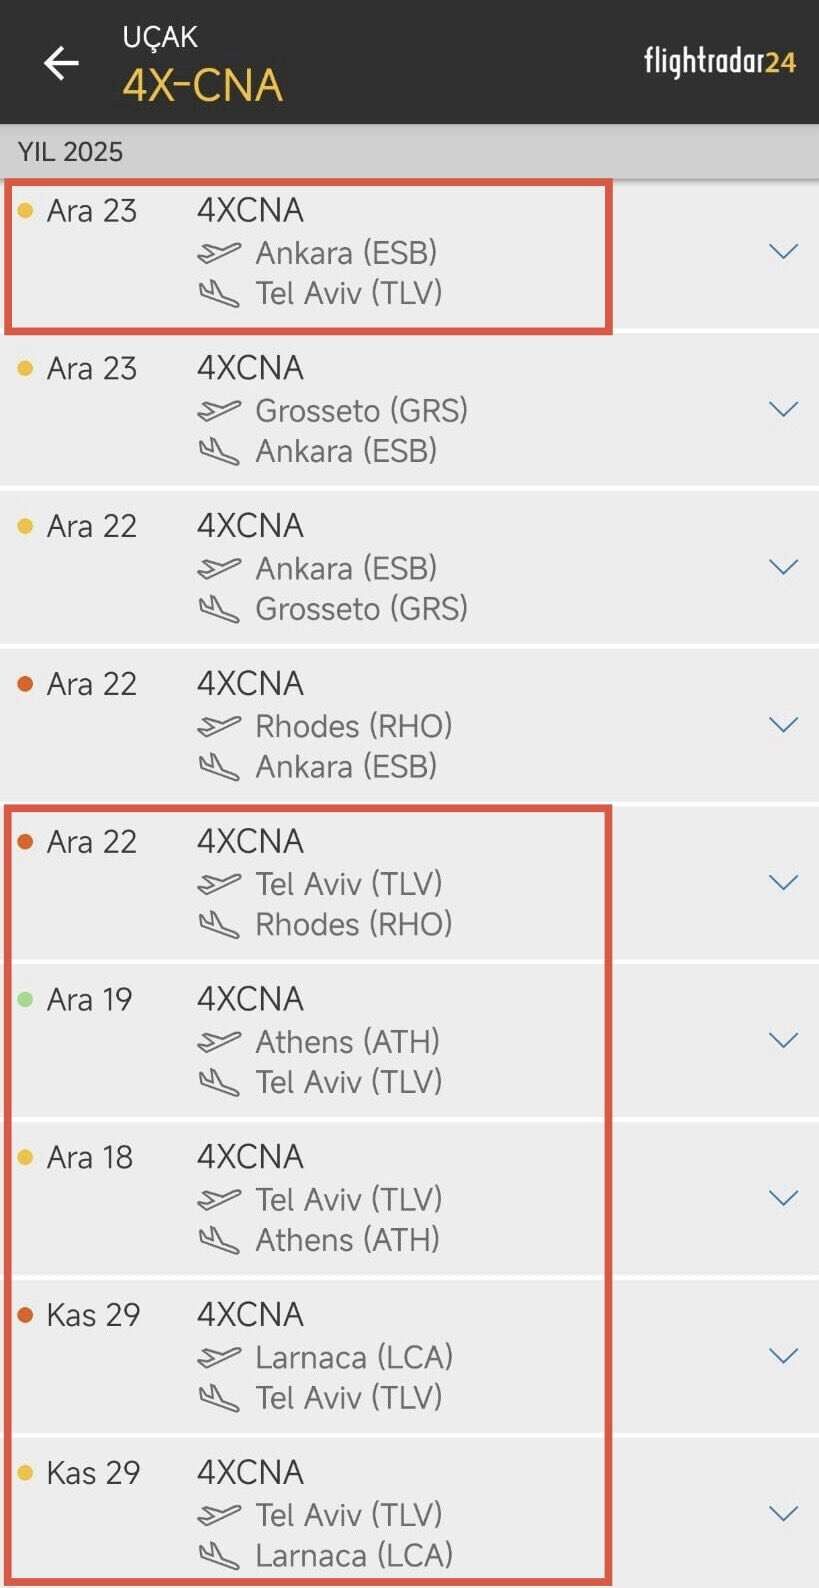
Task: Click takeoff icon next to Grosseto (GRS) departure
Action: (218, 411)
